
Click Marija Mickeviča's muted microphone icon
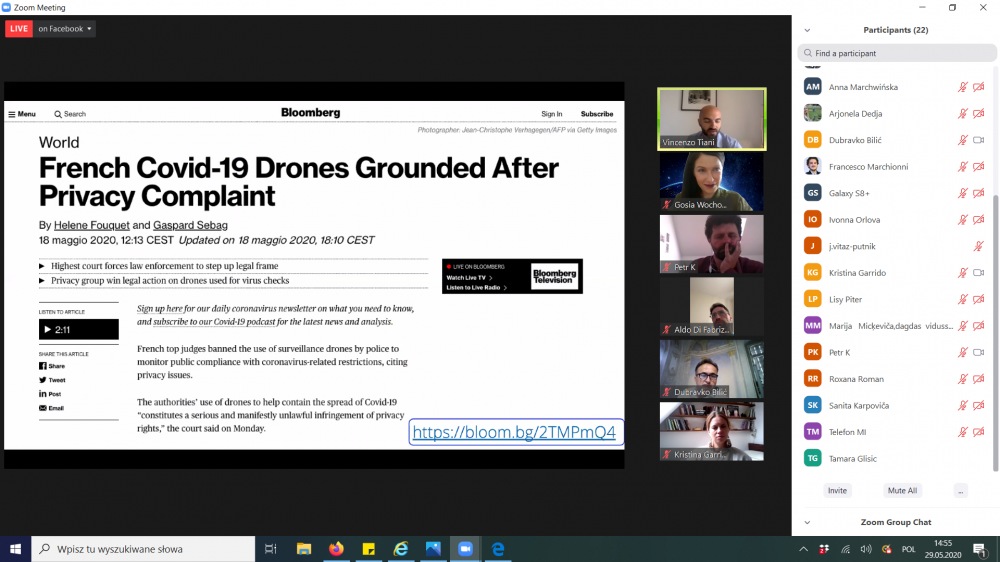coord(962,325)
